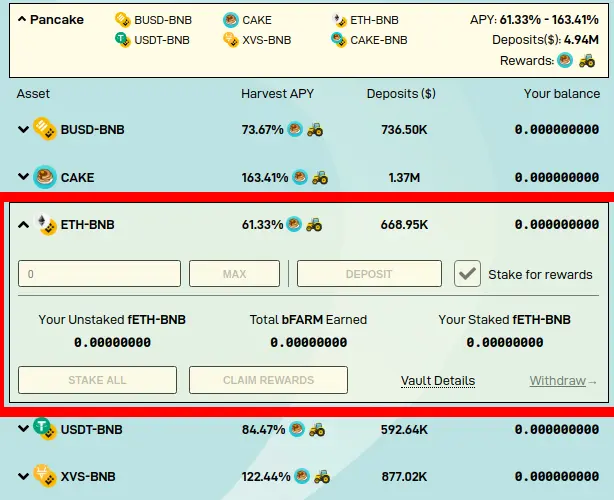
Task: Click the XVS-BNB icon in the Pancake header
Action: pyautogui.click(x=231, y=40)
